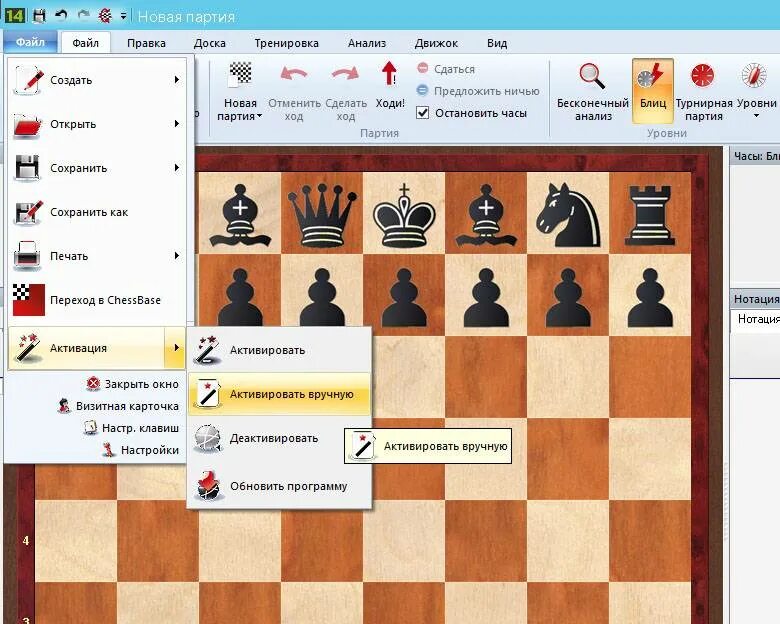
Task: Click the Настройки chess piece icon
Action: click(108, 450)
